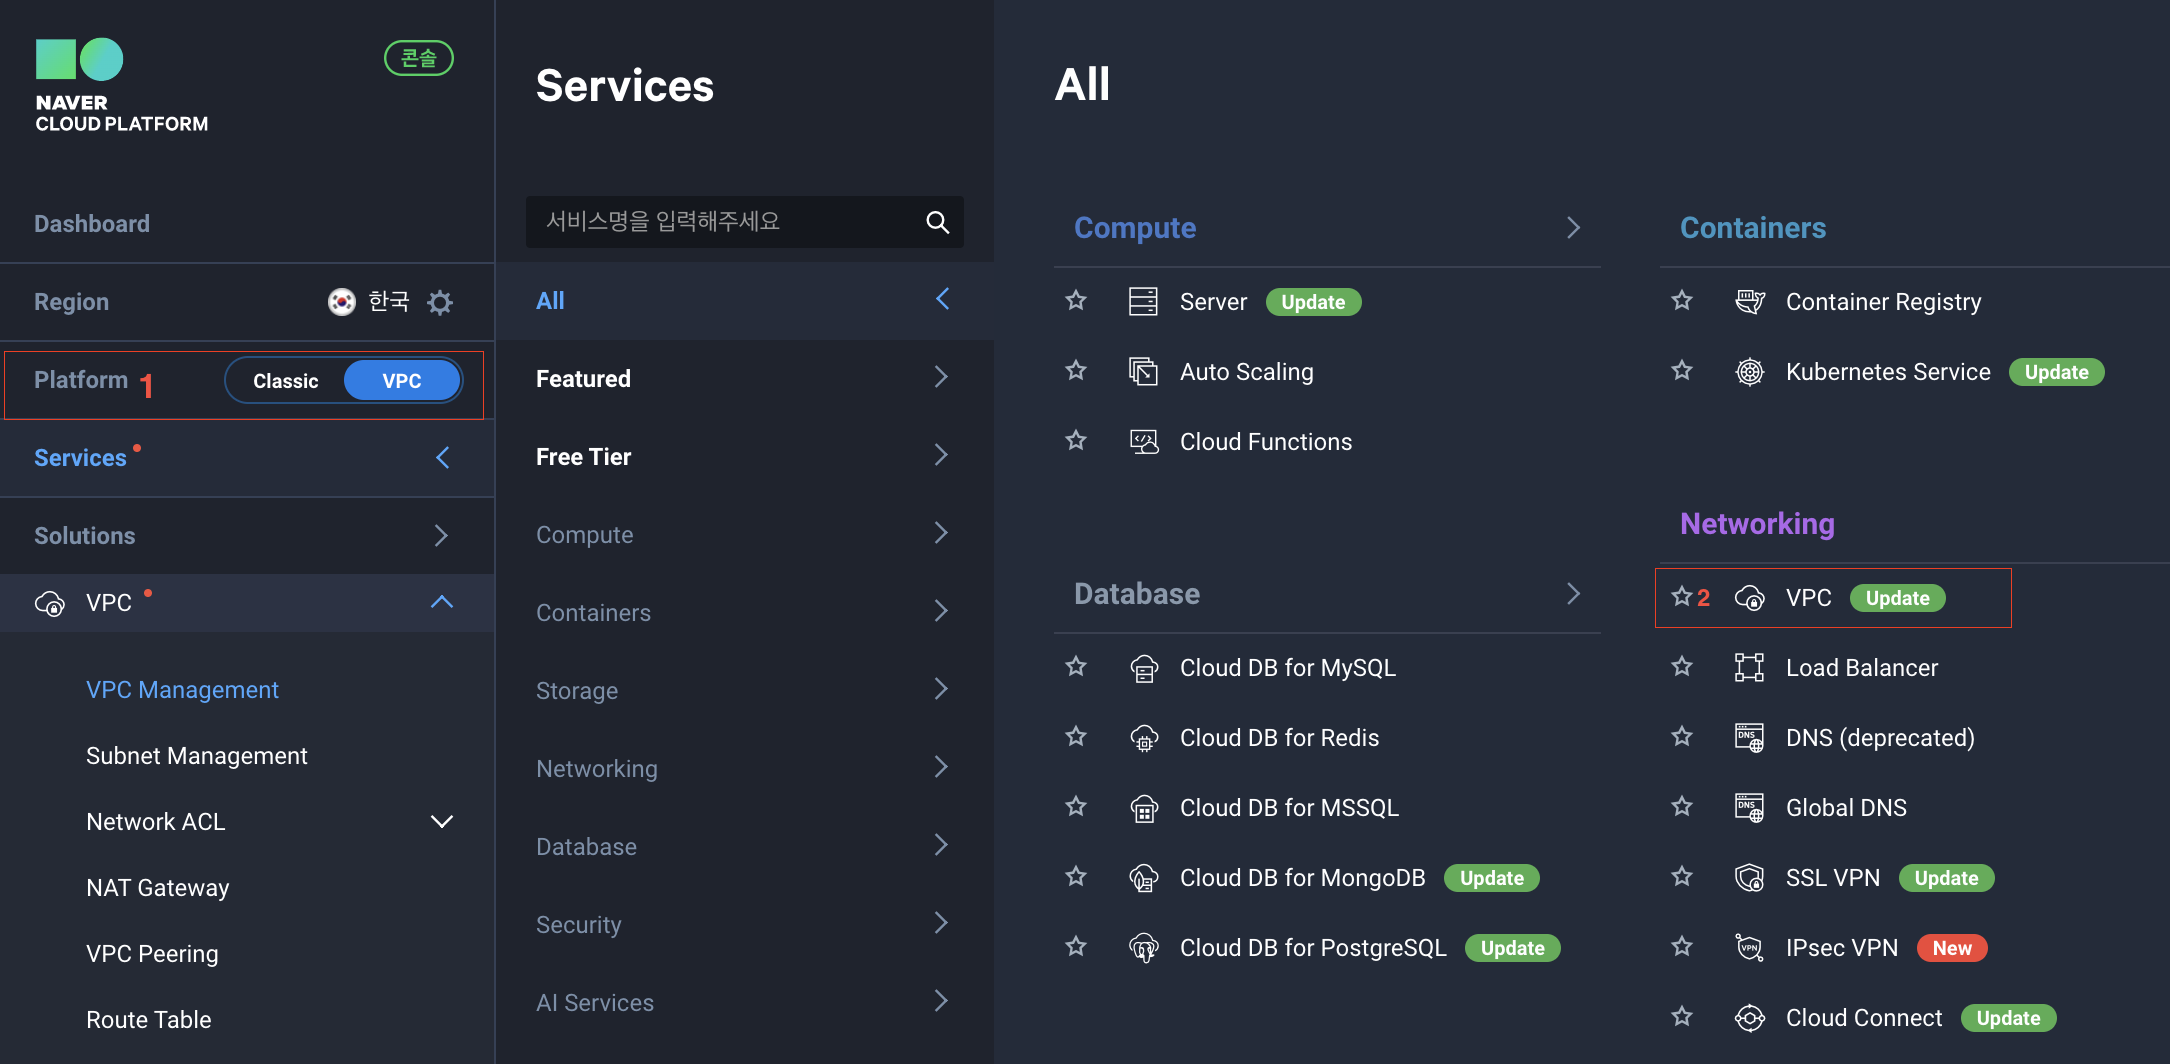Open Route Table page
The height and width of the screenshot is (1064, 2170).
tap(148, 1020)
